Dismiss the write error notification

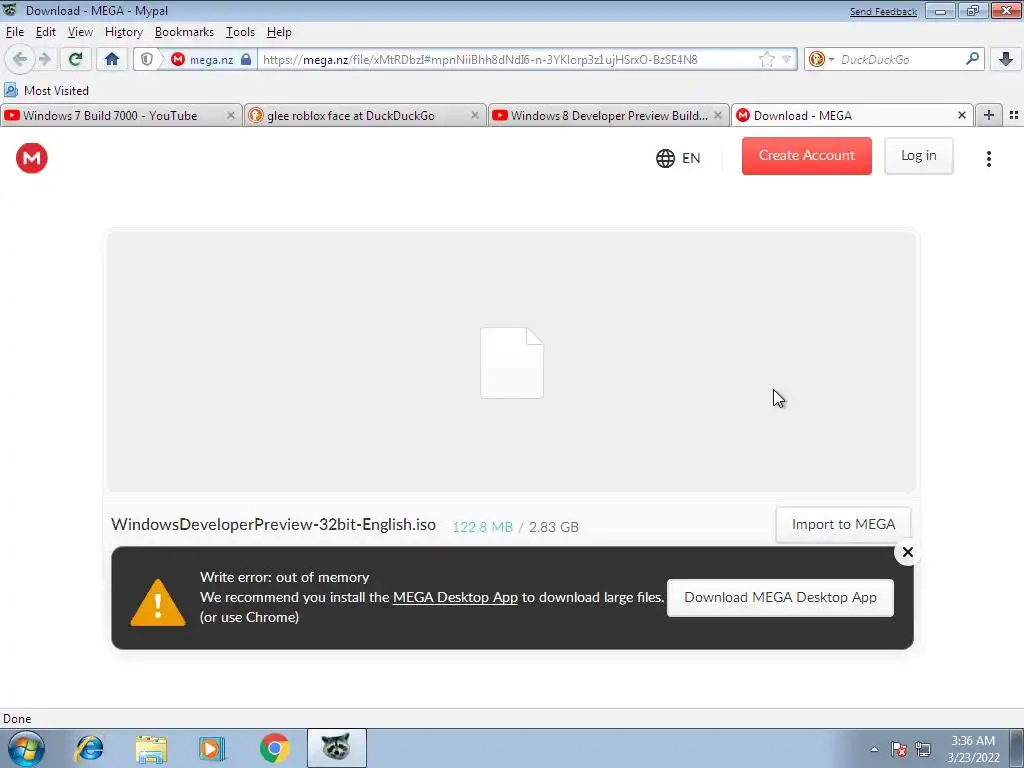tap(907, 552)
